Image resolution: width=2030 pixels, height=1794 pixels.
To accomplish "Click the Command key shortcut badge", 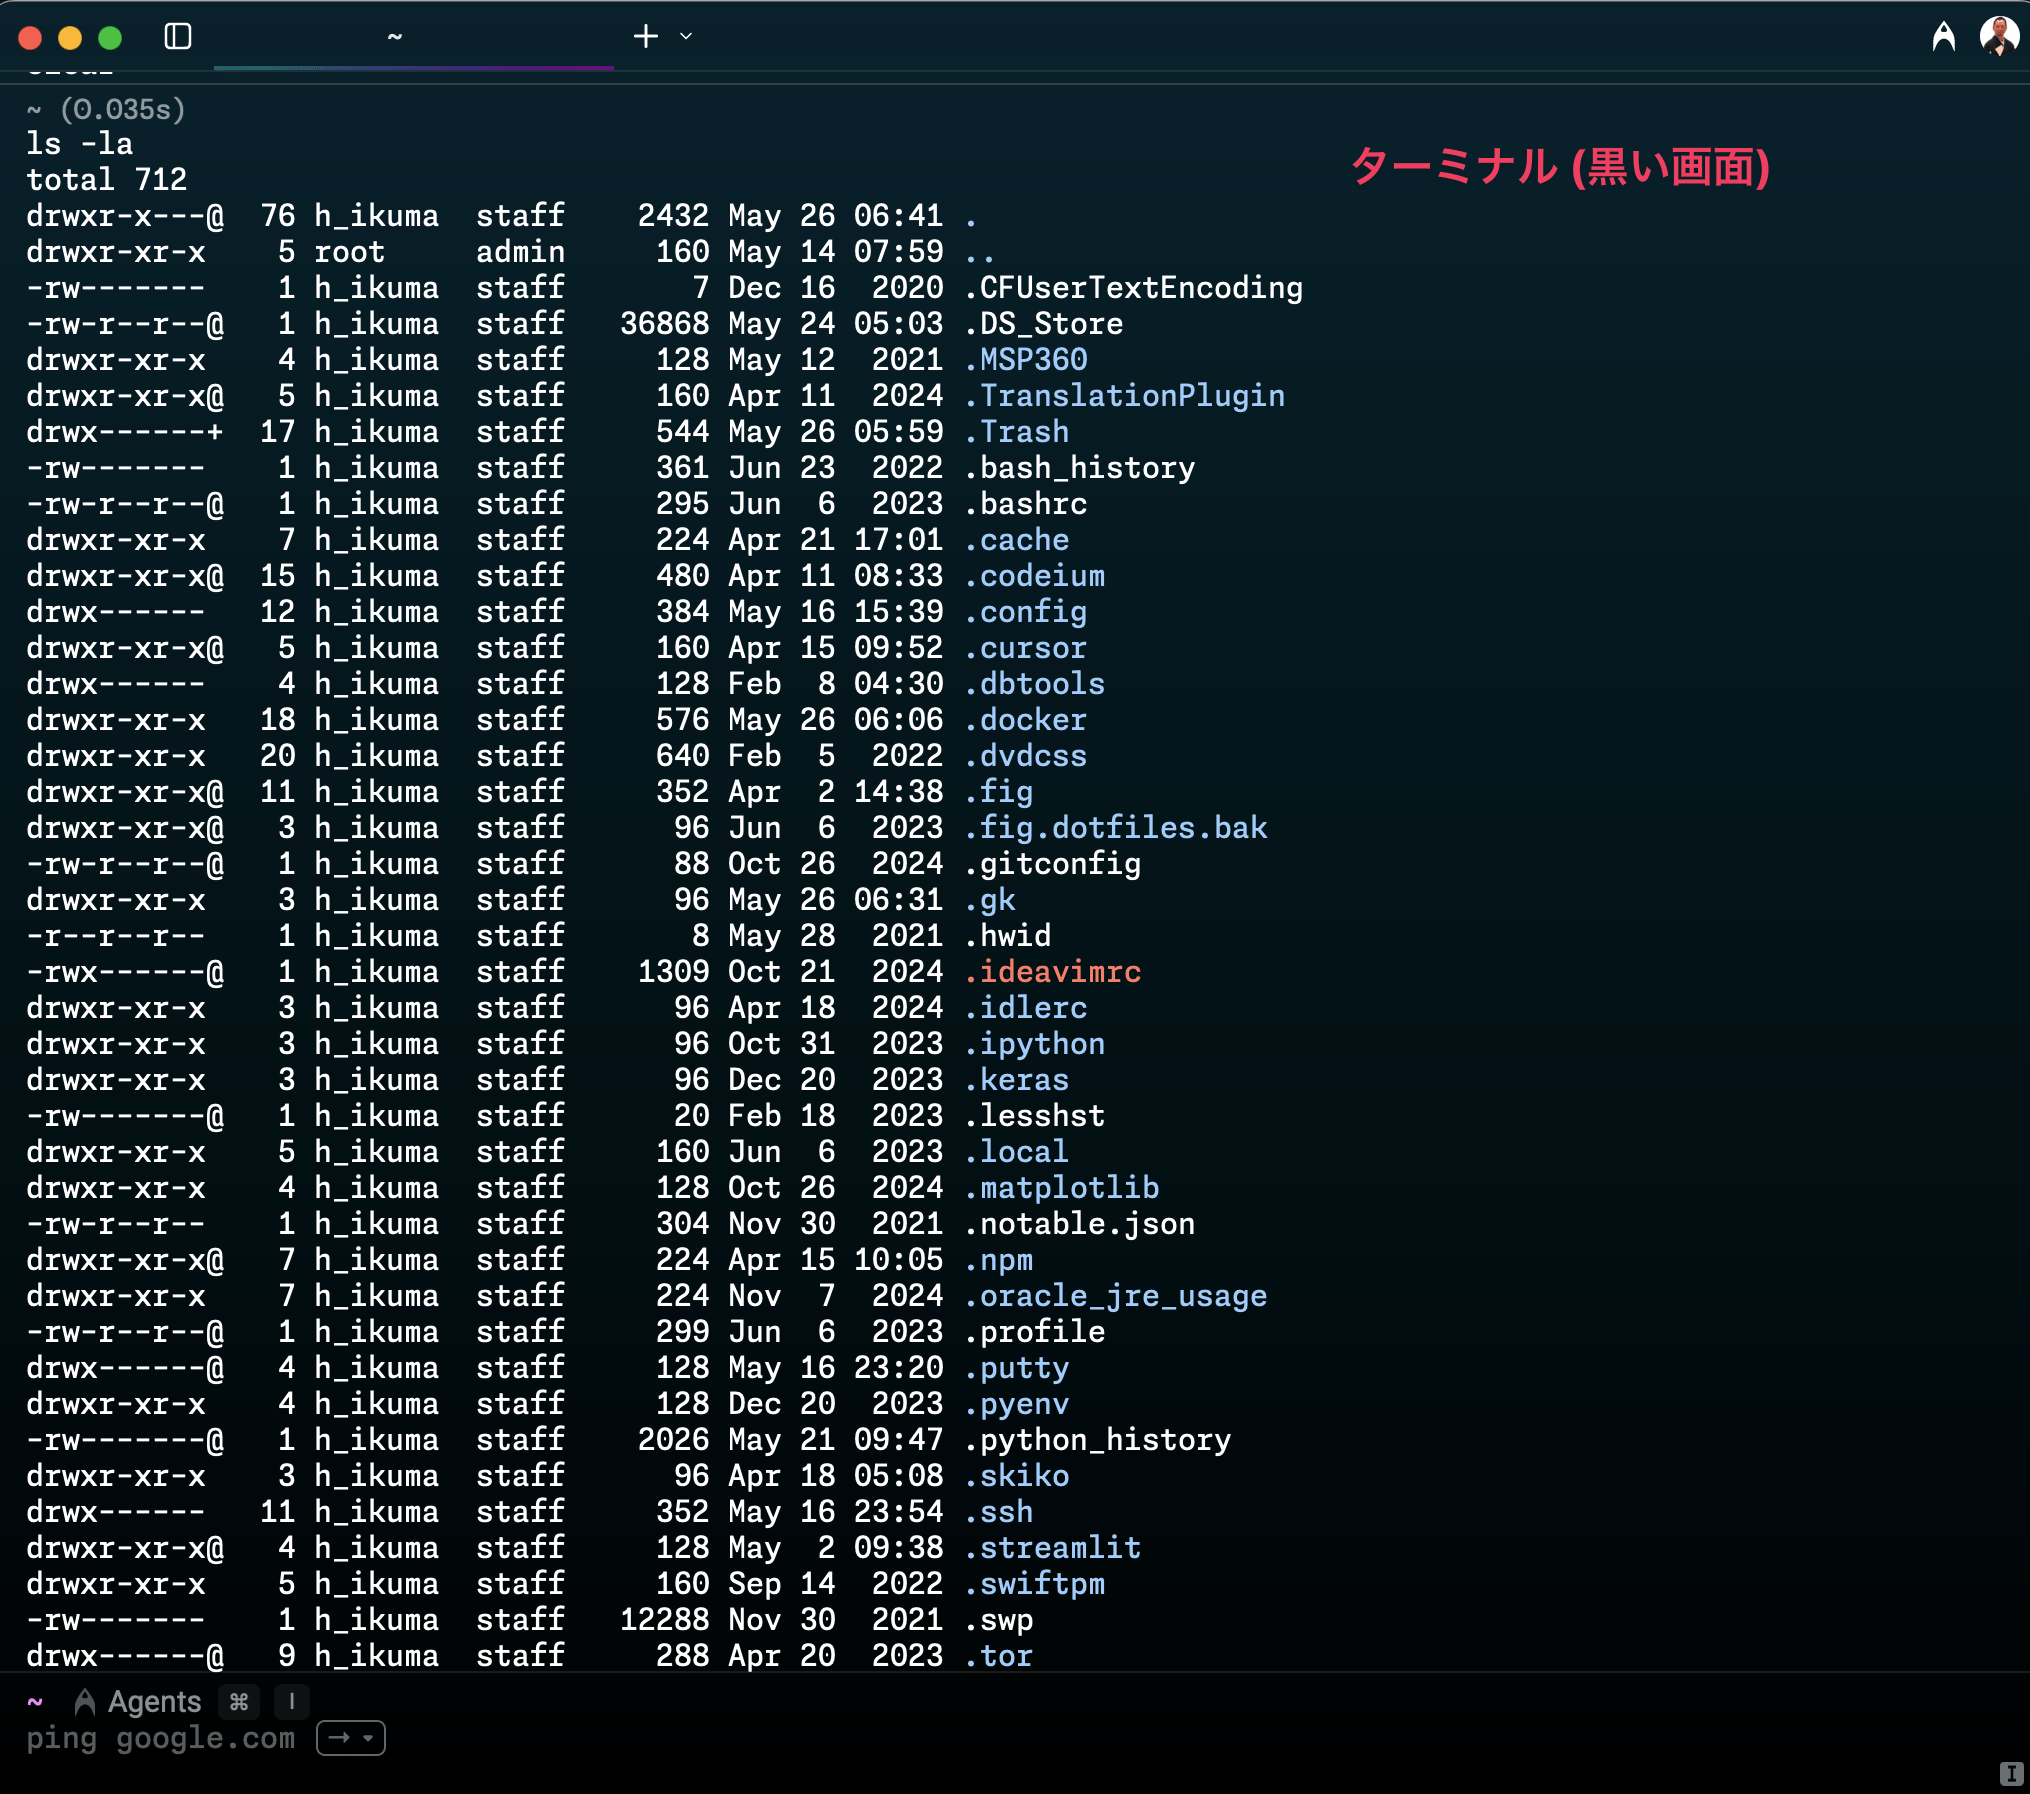I will click(239, 1701).
